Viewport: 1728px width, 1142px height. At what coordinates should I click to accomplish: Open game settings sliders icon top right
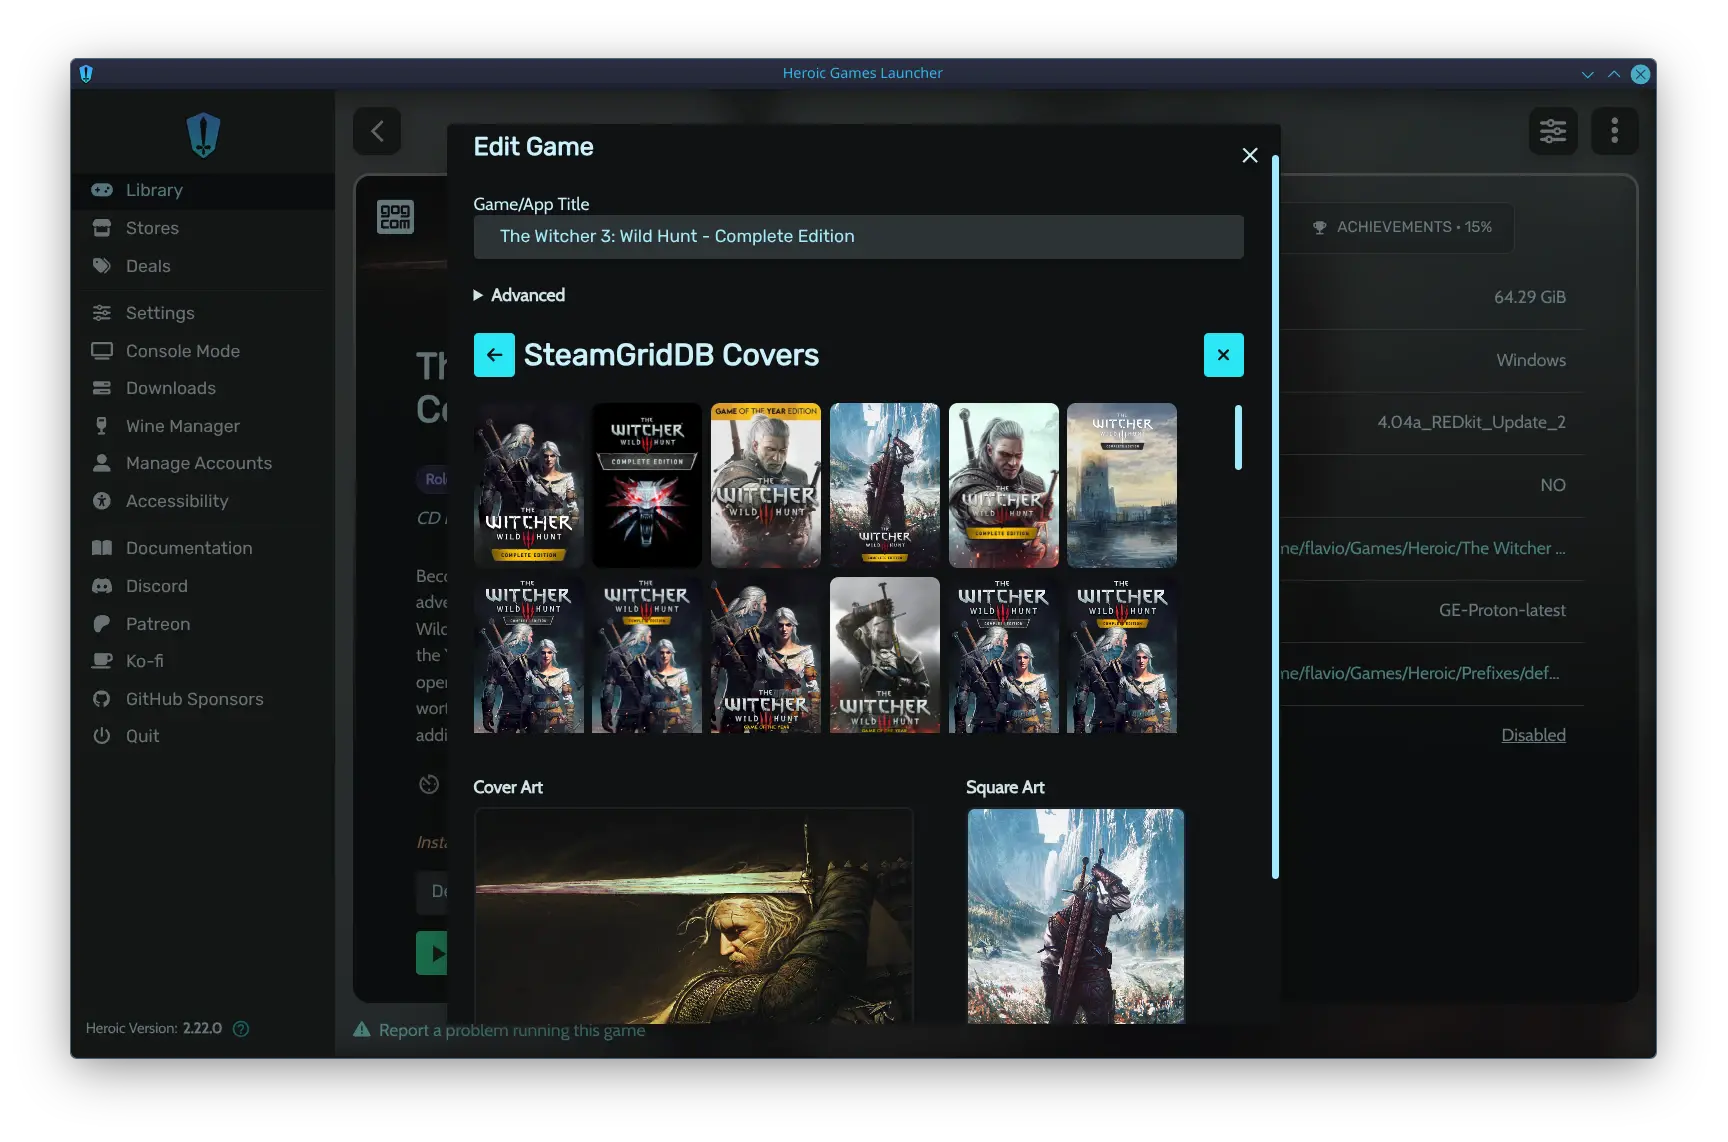tap(1553, 131)
